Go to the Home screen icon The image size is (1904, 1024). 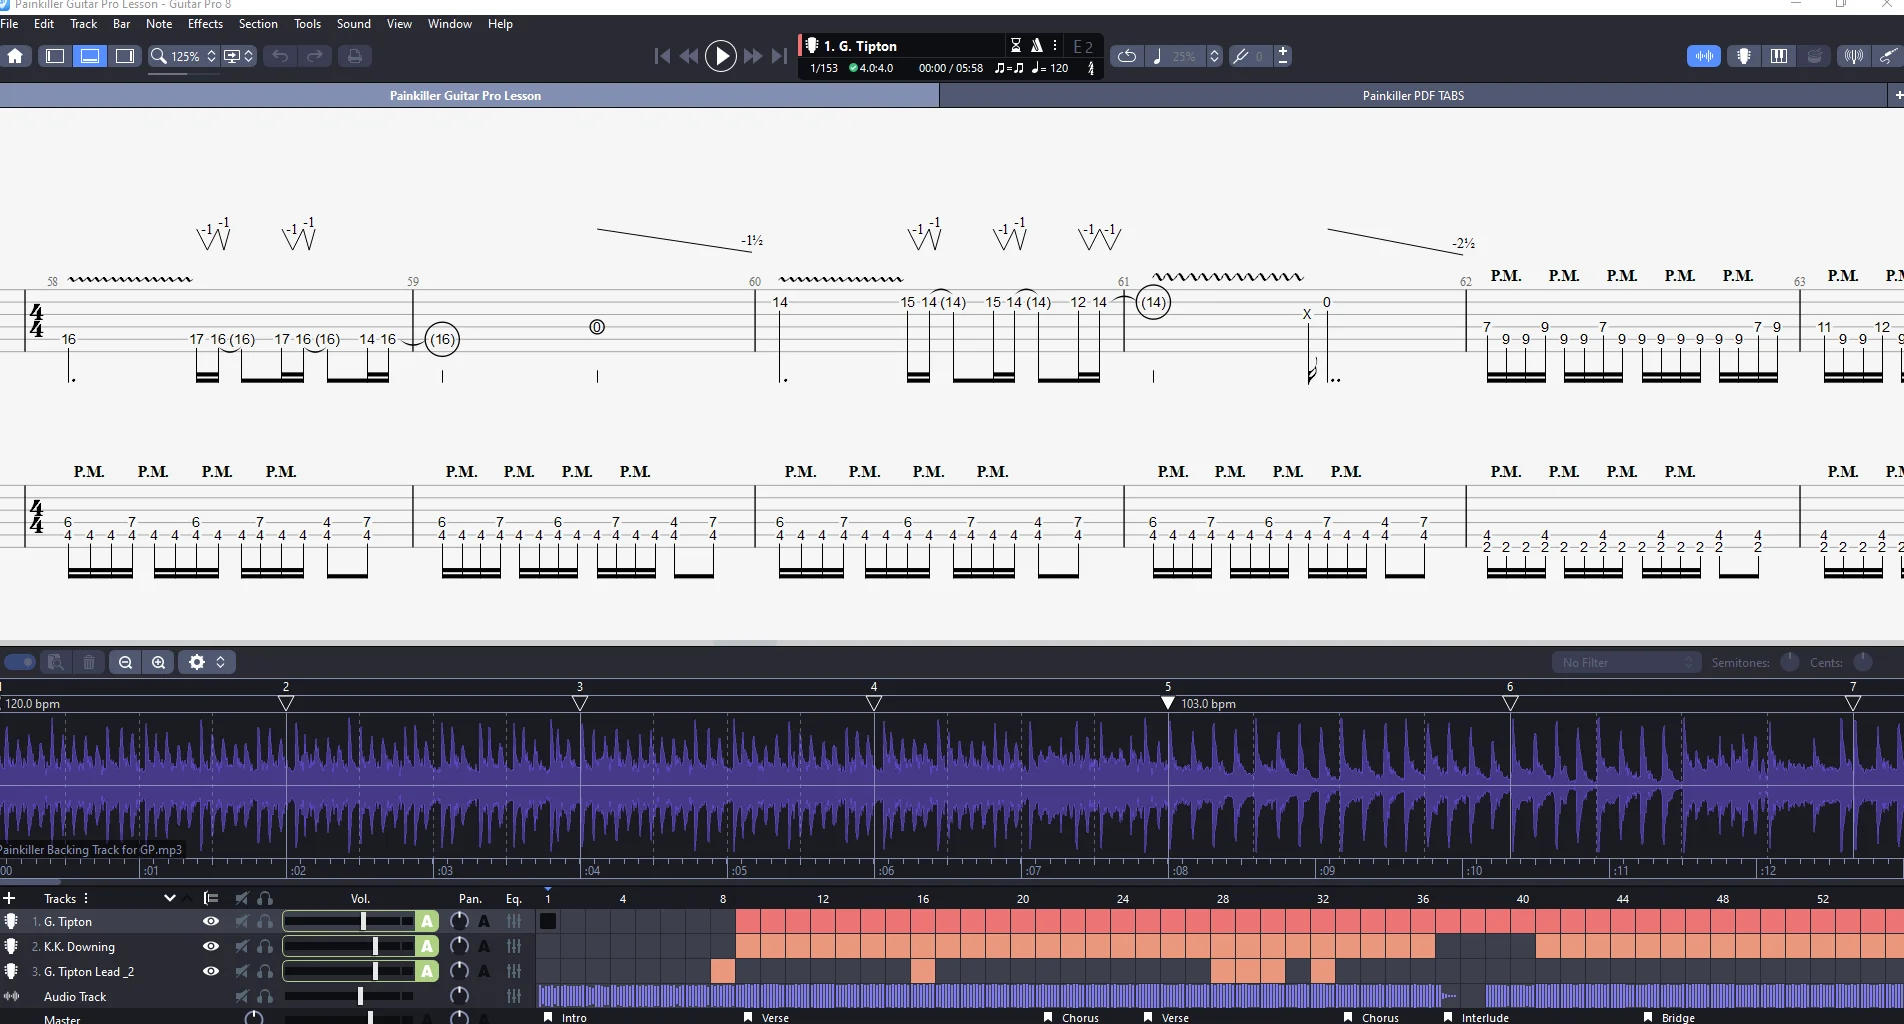(x=15, y=56)
